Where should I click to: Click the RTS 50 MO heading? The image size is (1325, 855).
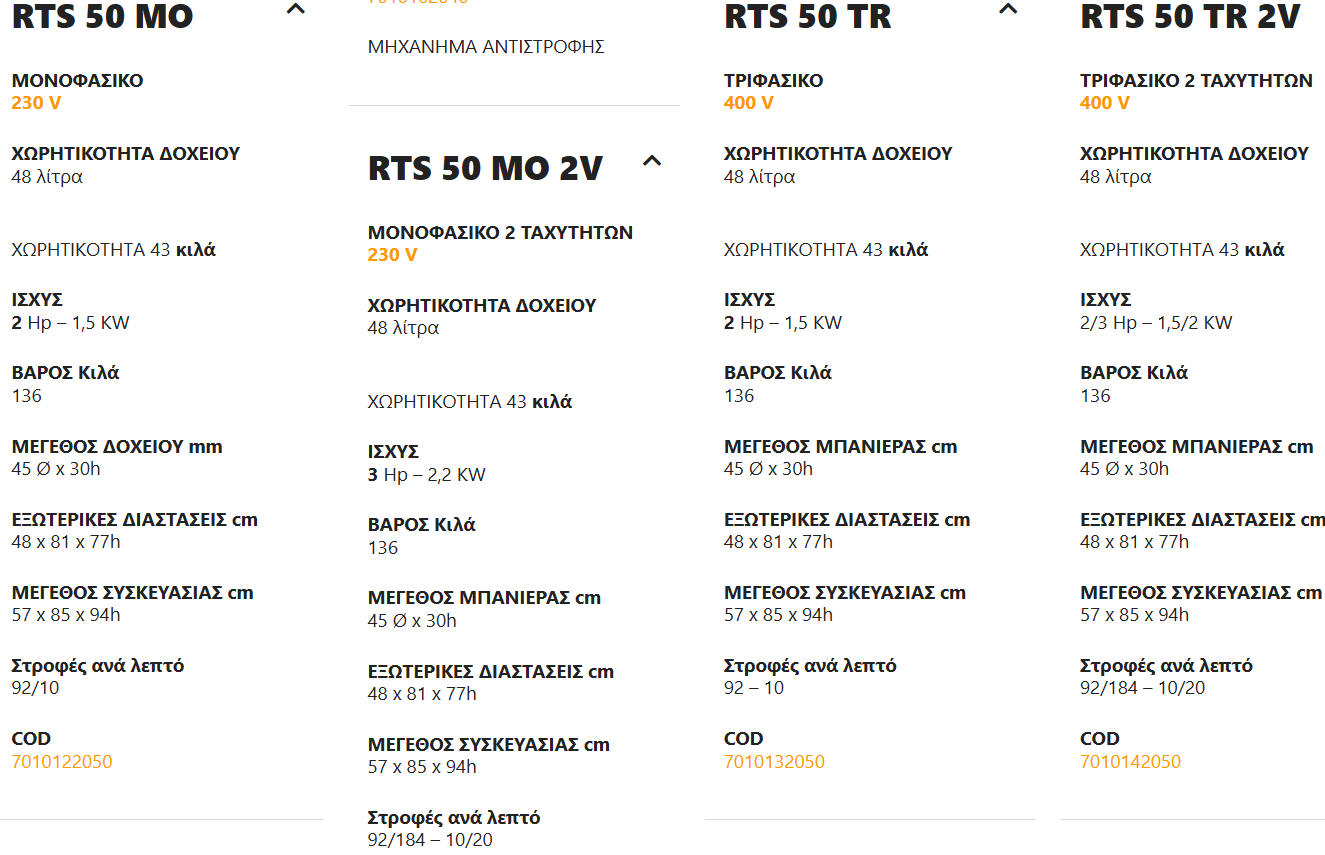102,17
